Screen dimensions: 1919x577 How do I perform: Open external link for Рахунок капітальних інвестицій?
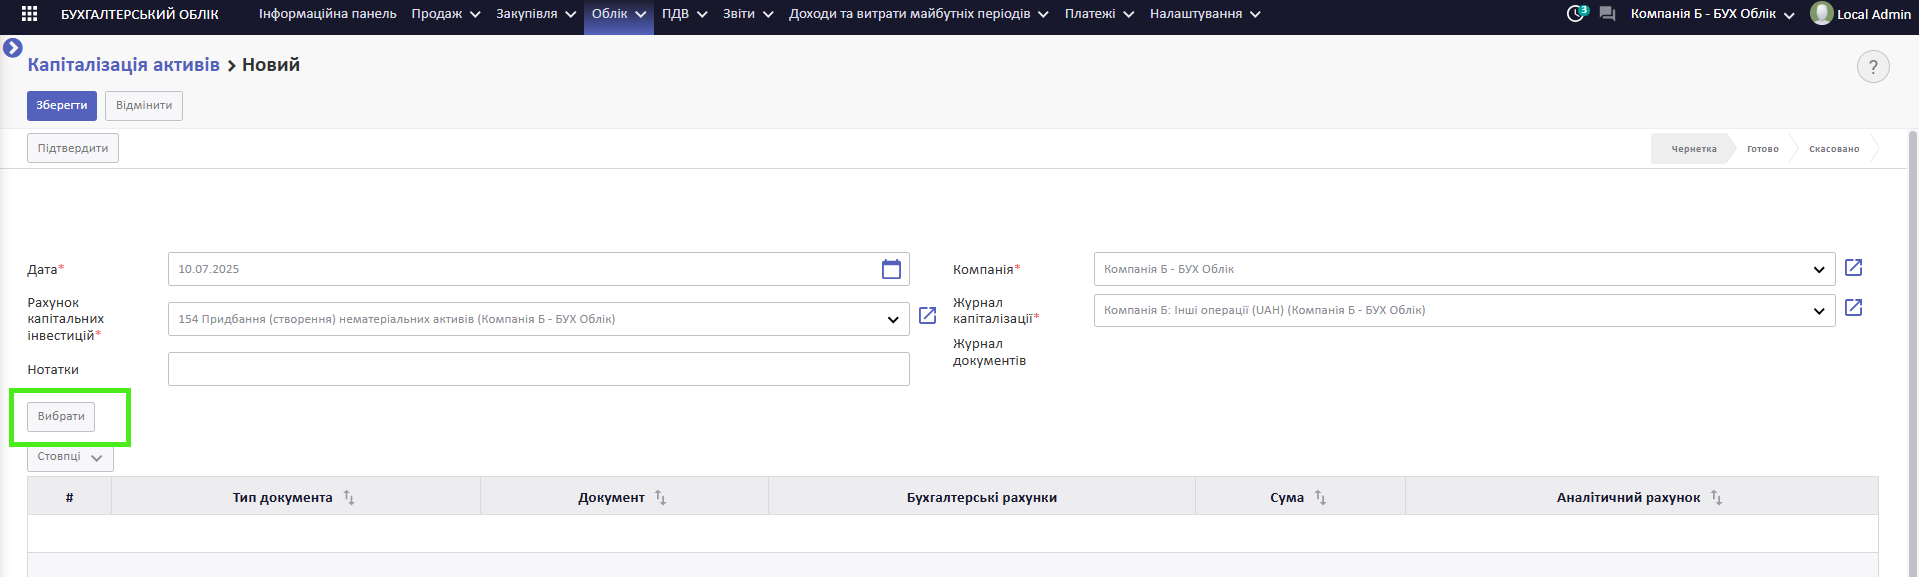coord(927,315)
